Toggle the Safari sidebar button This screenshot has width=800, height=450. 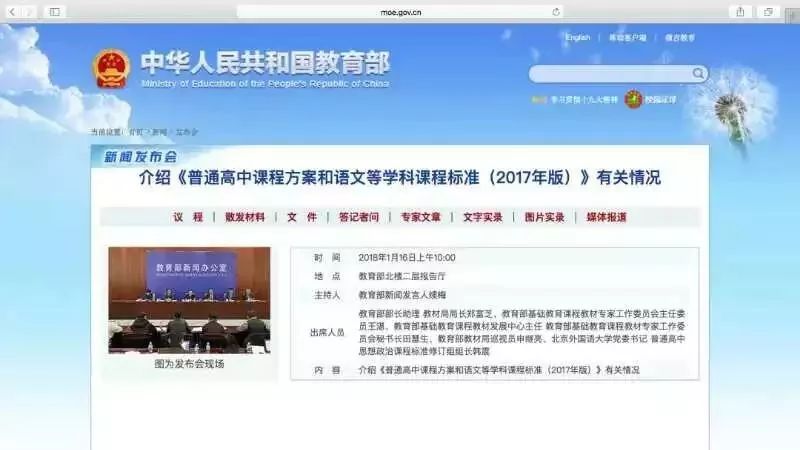click(x=55, y=12)
